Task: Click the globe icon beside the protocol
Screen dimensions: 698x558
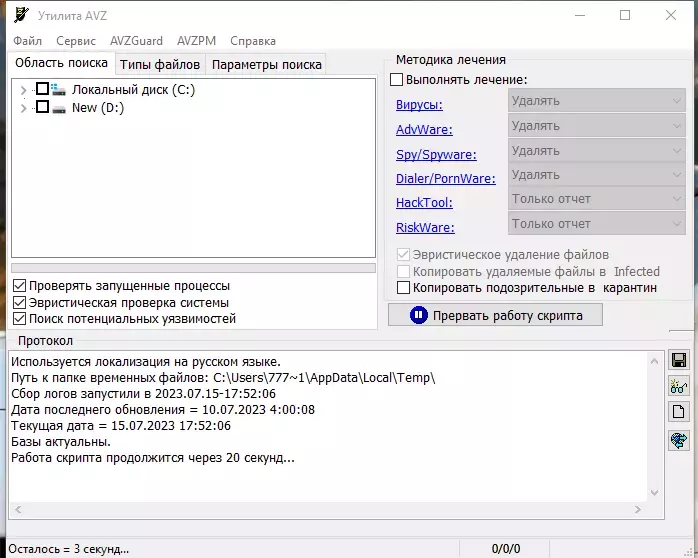Action: [x=678, y=440]
